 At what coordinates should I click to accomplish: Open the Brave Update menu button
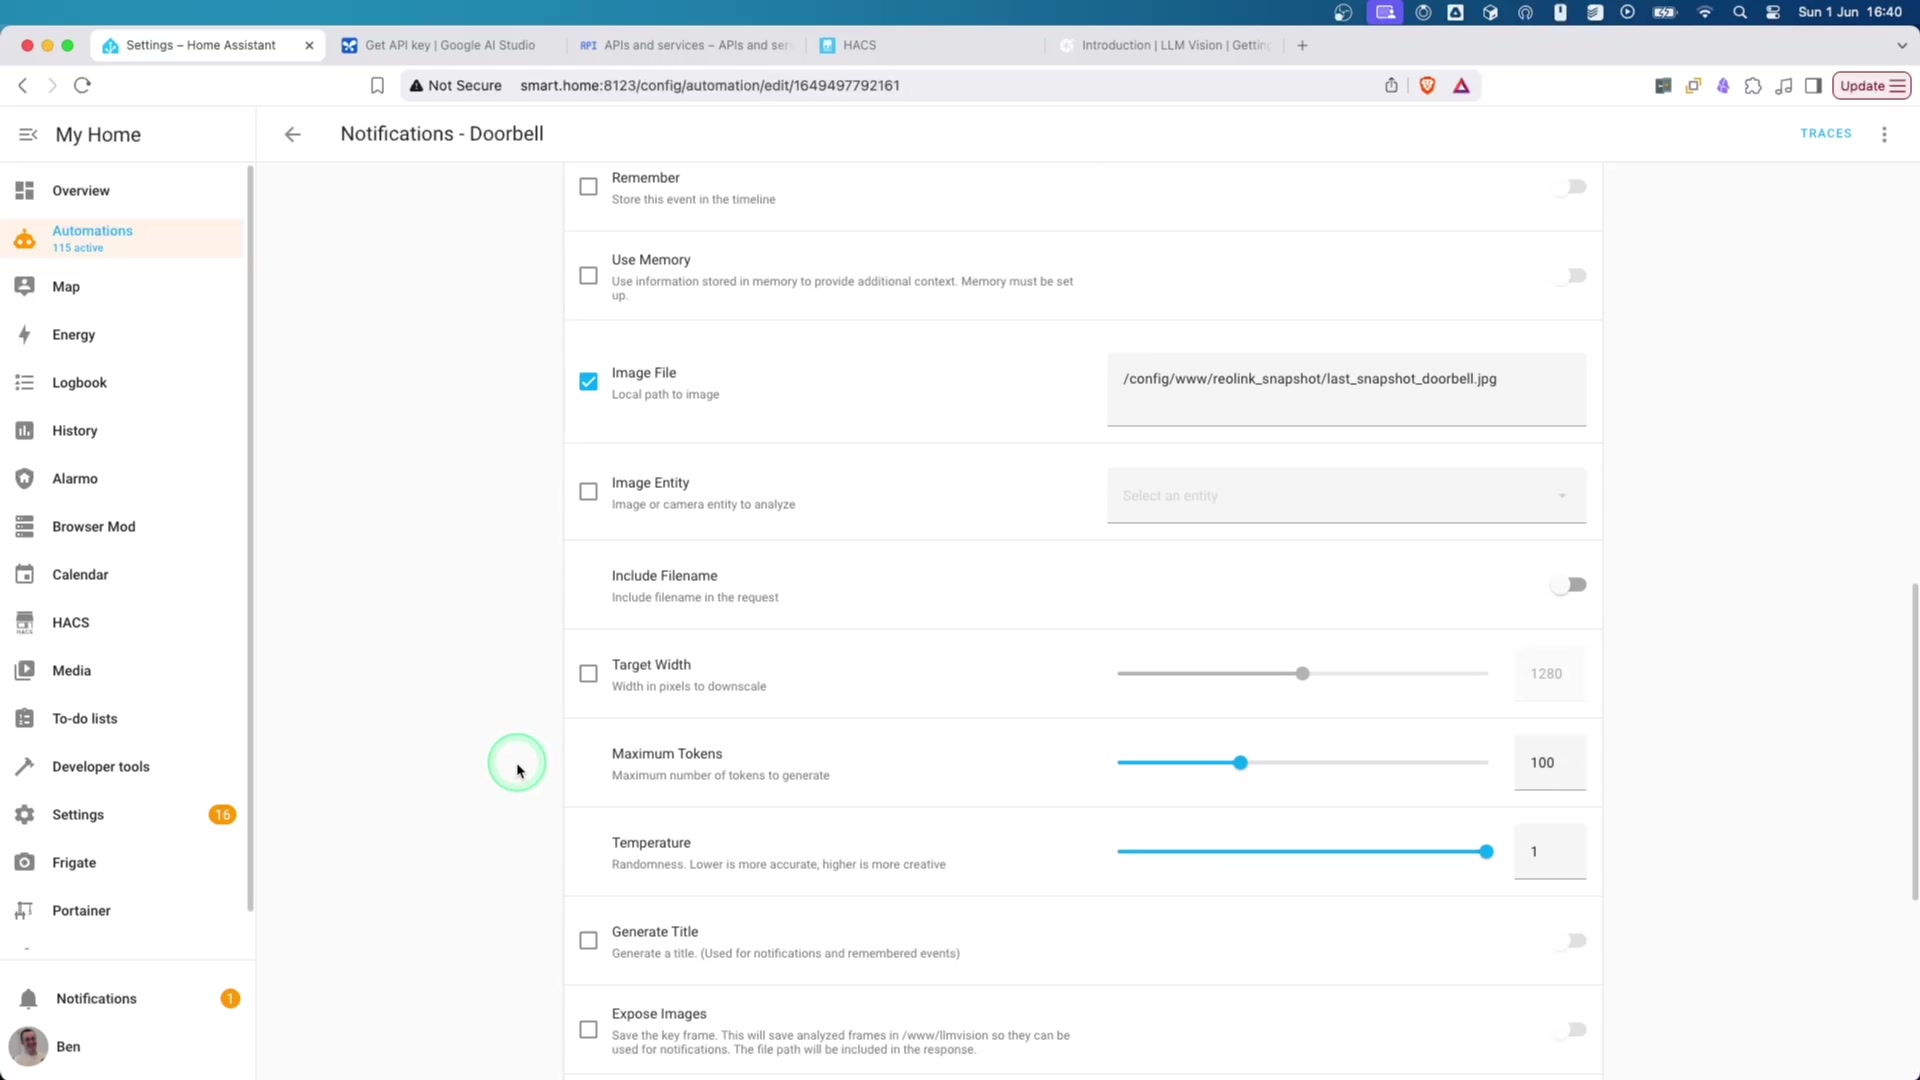point(1871,86)
